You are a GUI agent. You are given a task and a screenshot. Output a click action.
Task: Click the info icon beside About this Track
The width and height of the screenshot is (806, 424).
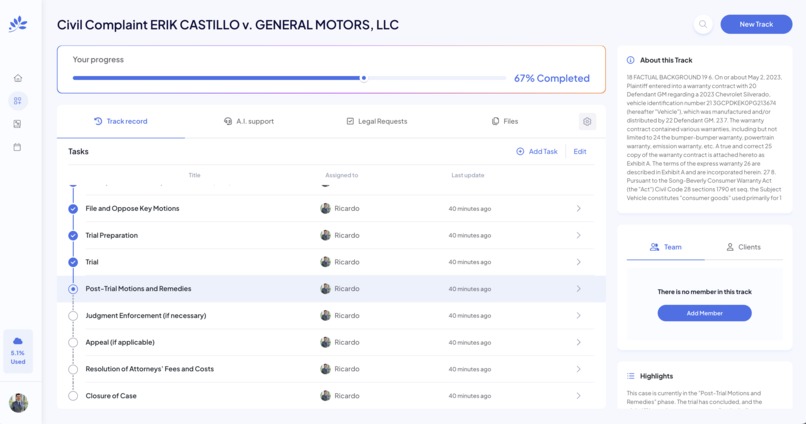pos(630,60)
